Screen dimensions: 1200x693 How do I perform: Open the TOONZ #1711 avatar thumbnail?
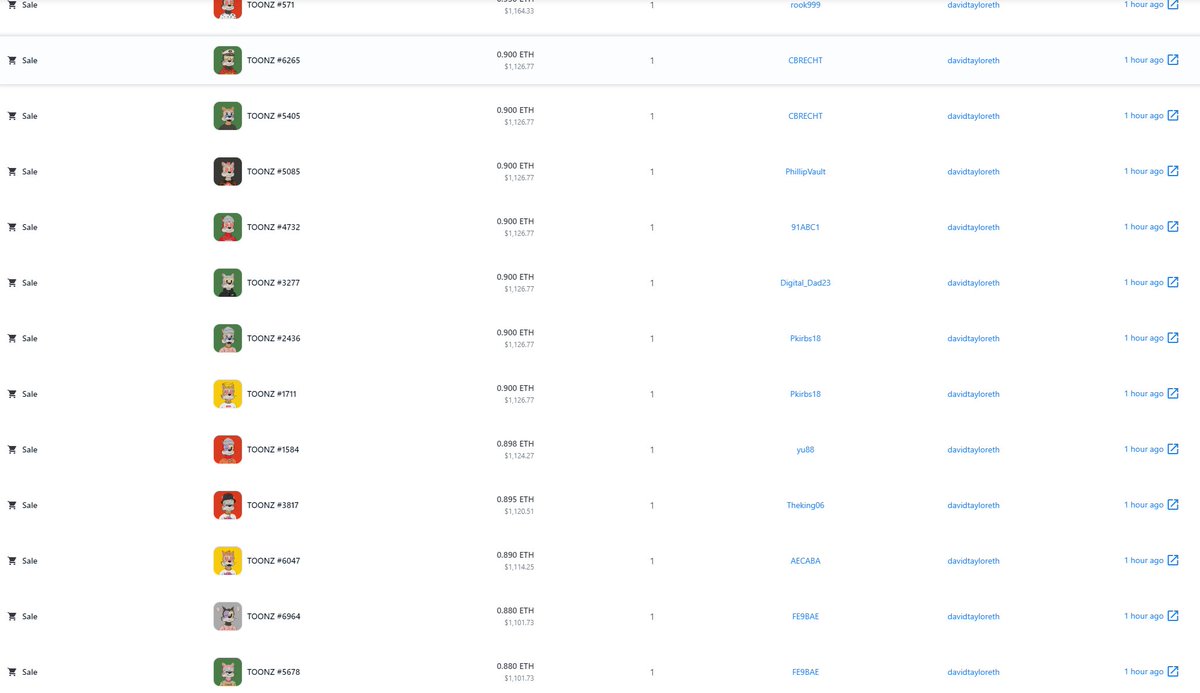click(228, 394)
